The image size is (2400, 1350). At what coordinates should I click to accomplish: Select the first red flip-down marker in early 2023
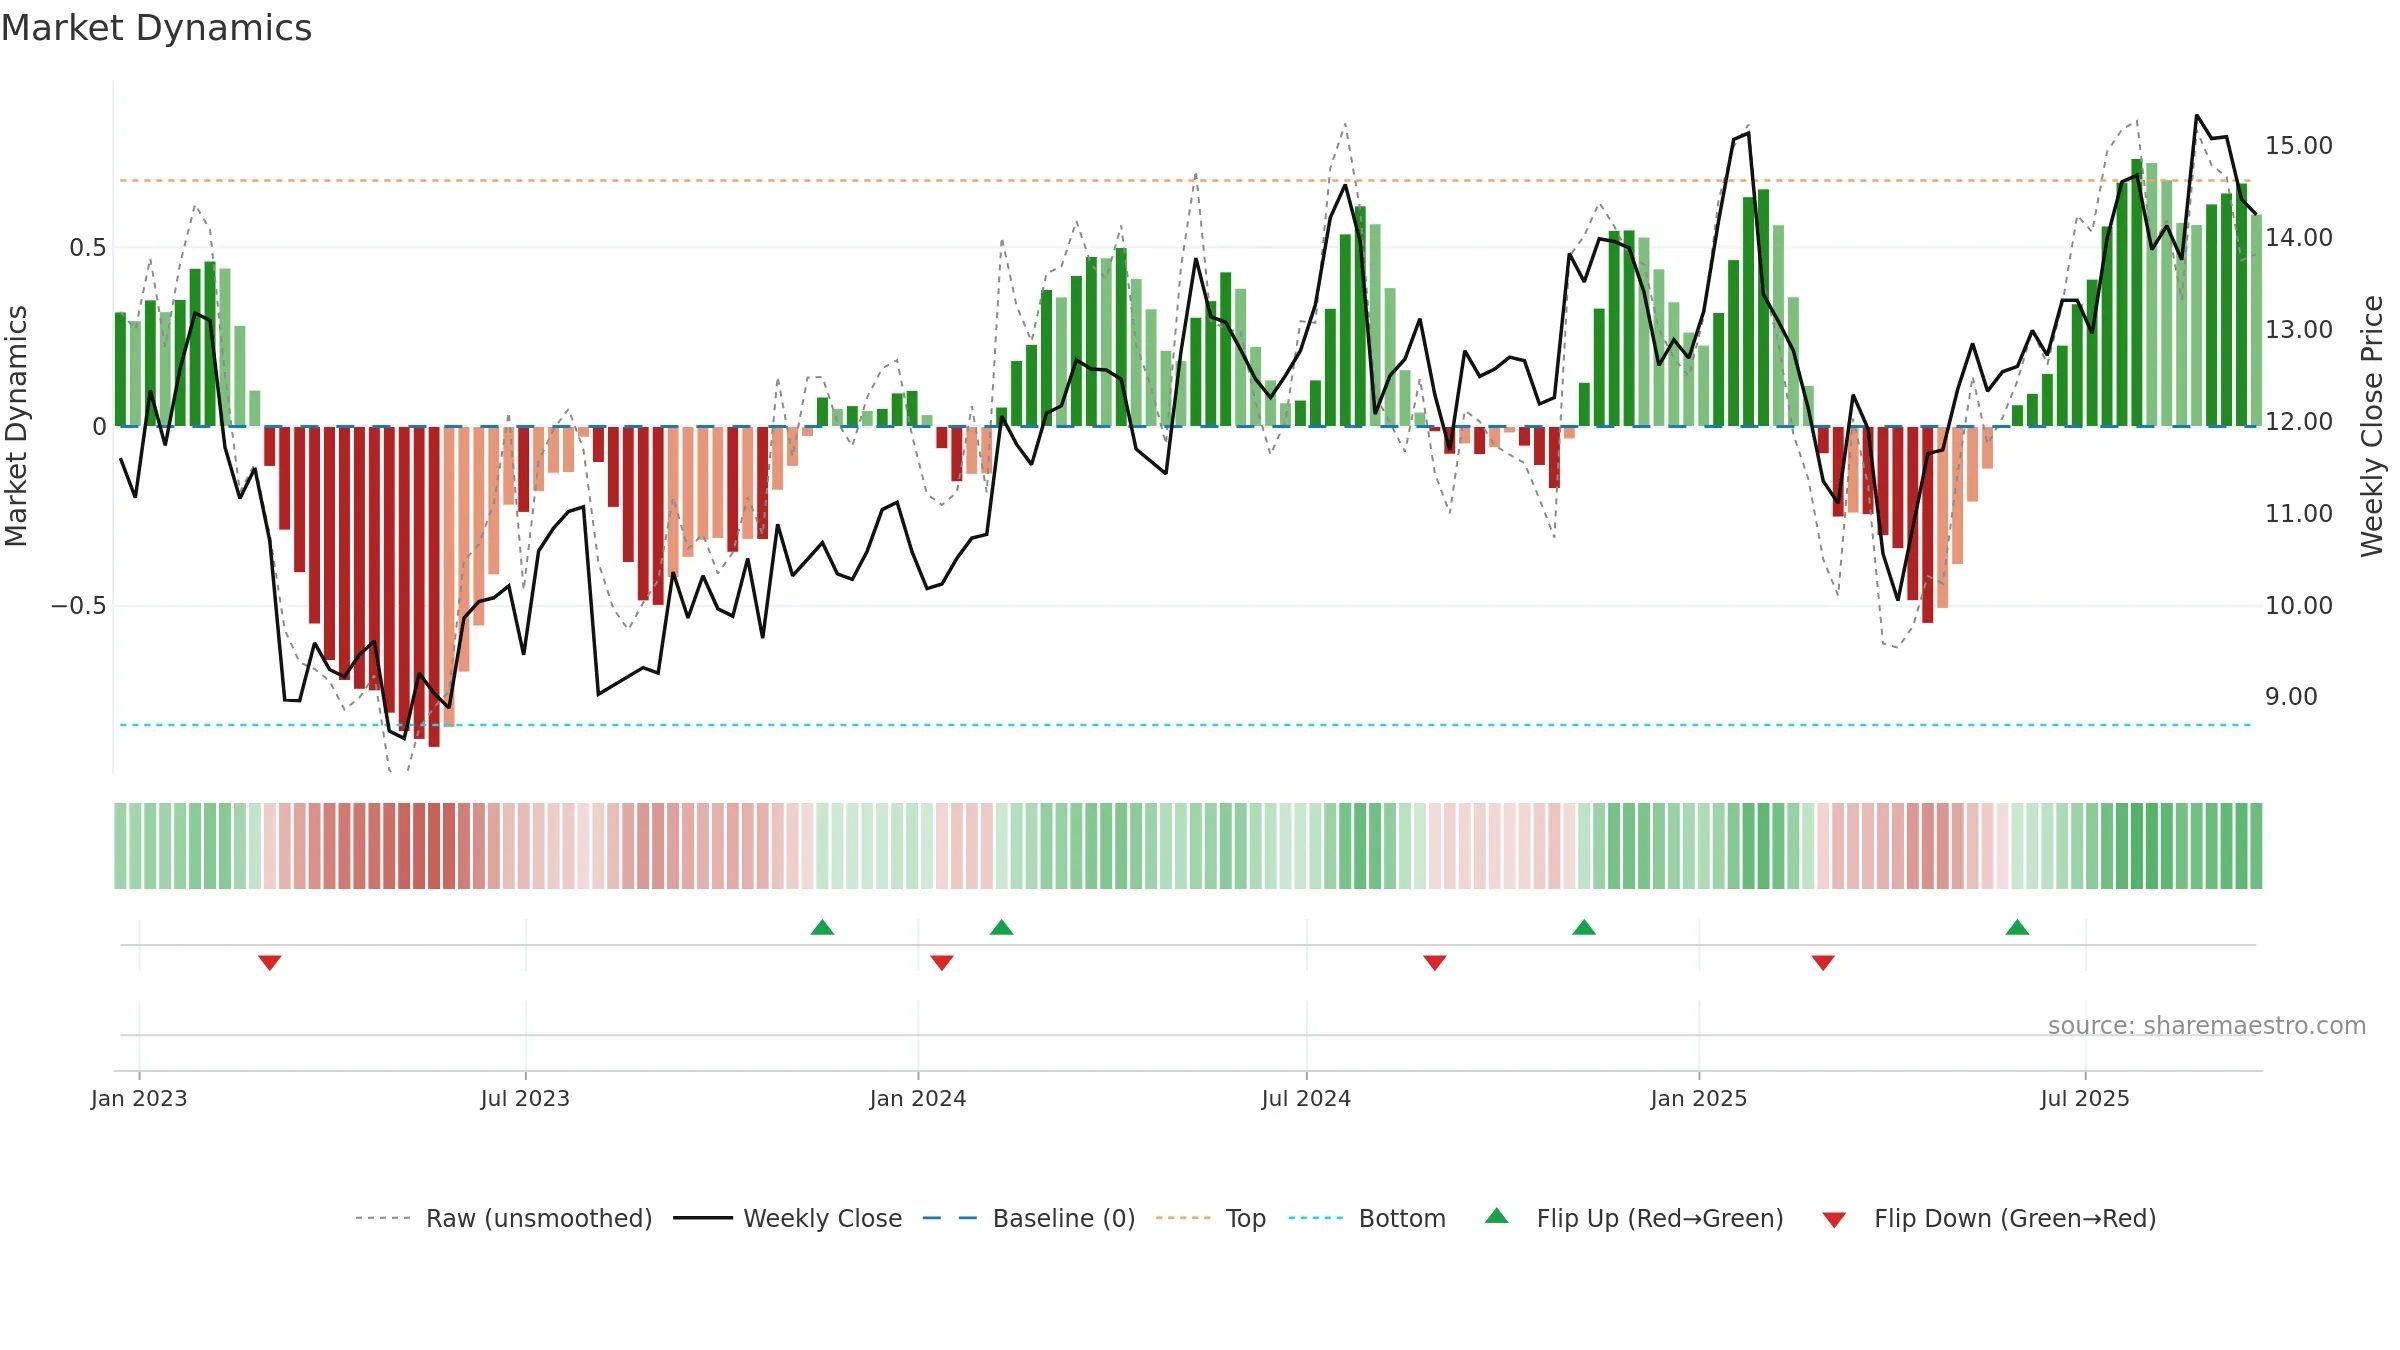(270, 962)
